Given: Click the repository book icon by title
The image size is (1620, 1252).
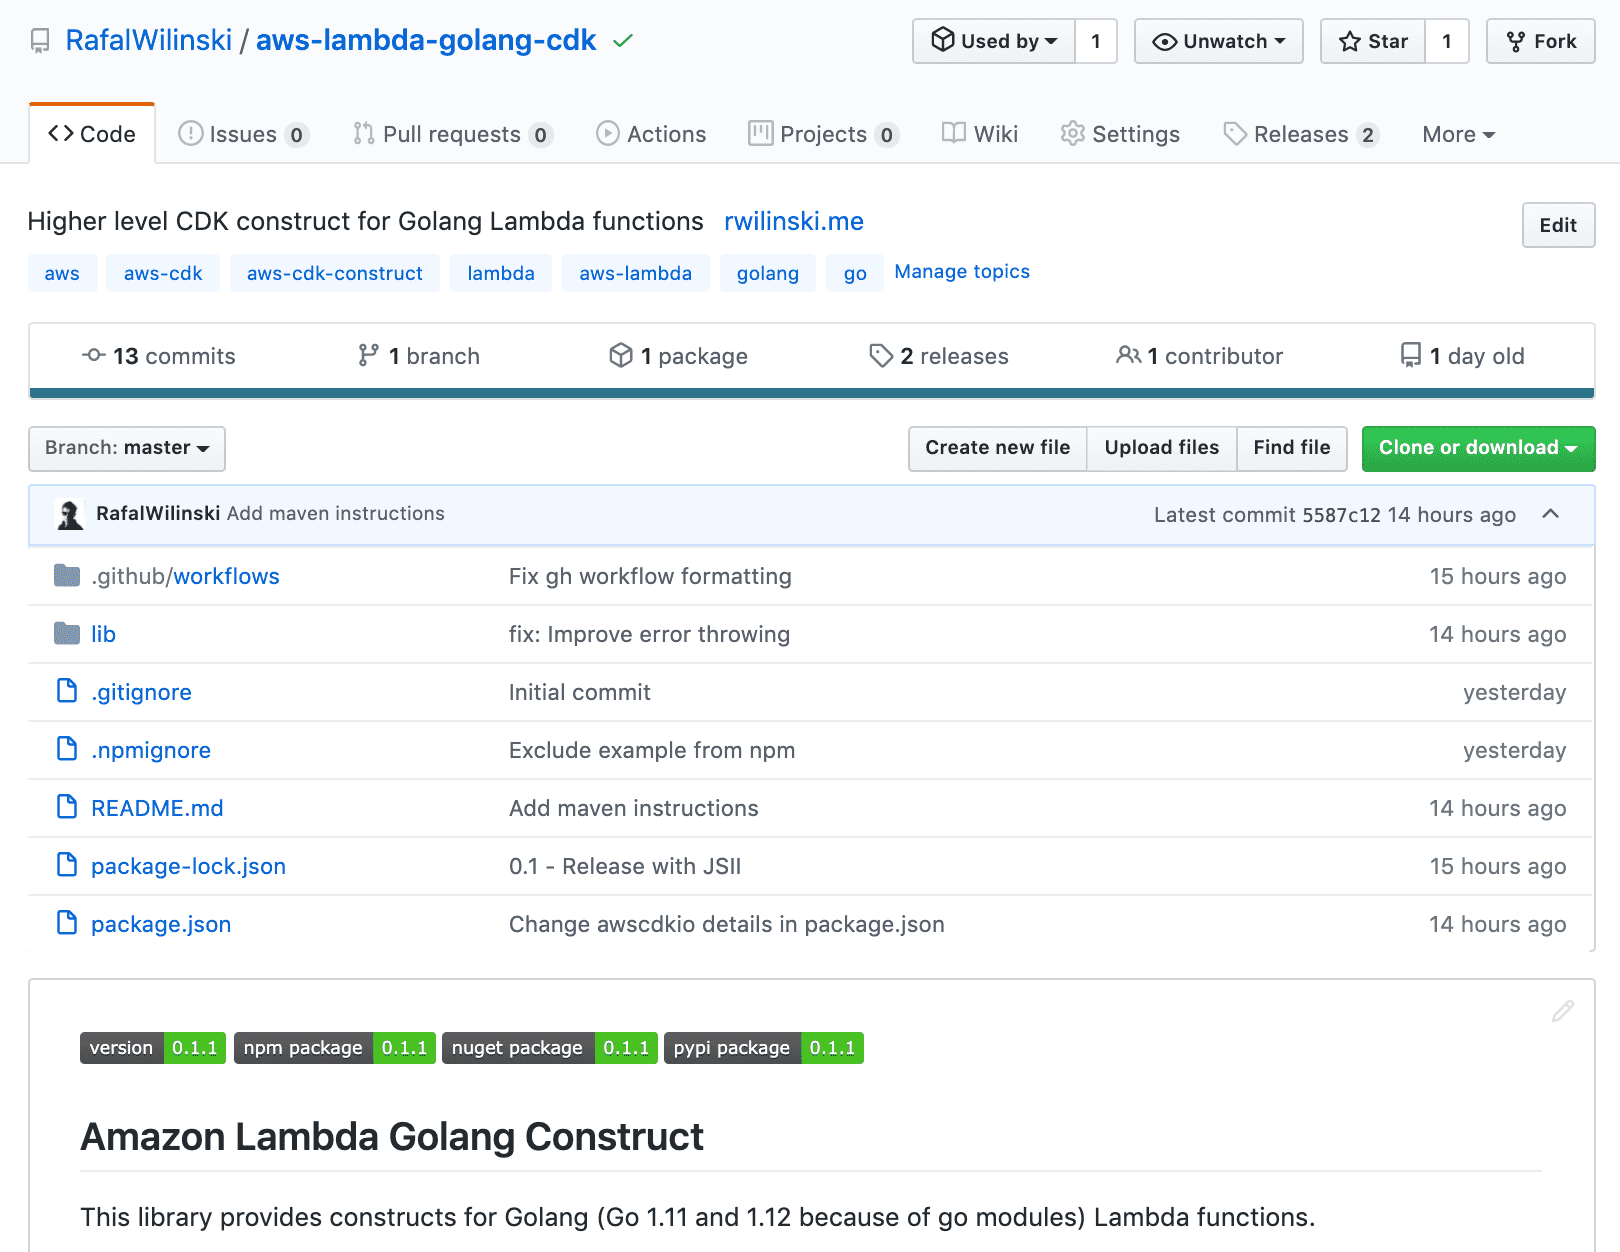Looking at the screenshot, I should click(40, 41).
